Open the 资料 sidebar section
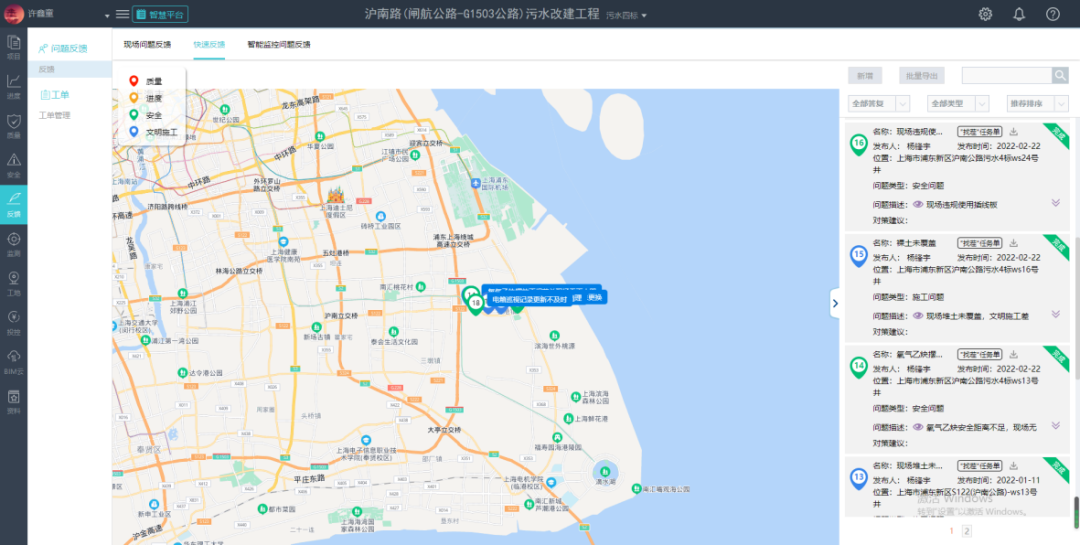 click(13, 401)
